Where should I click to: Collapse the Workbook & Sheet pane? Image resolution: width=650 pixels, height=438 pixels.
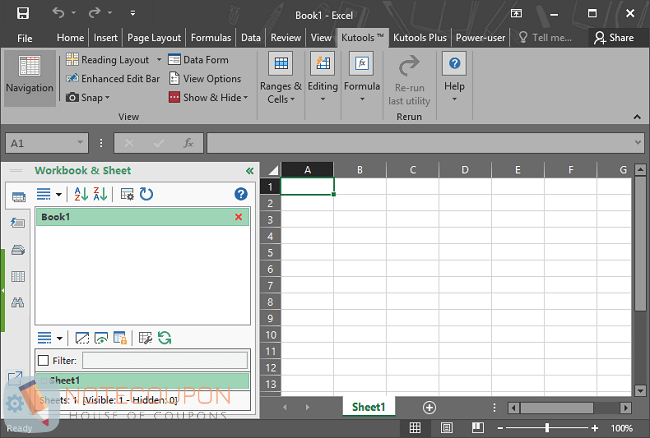pos(250,171)
